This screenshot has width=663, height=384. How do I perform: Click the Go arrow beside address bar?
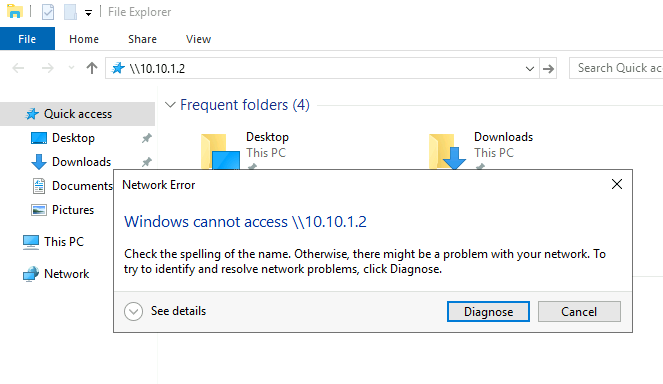tap(548, 69)
